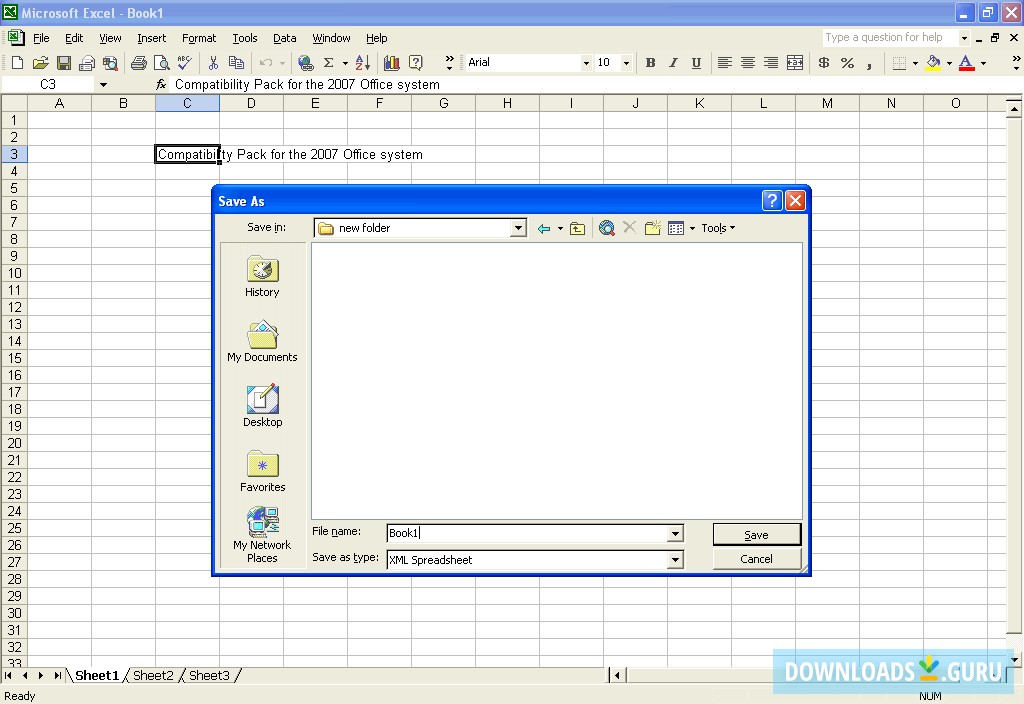This screenshot has height=704, width=1024.
Task: Open the Chart Wizard icon
Action: 390,62
